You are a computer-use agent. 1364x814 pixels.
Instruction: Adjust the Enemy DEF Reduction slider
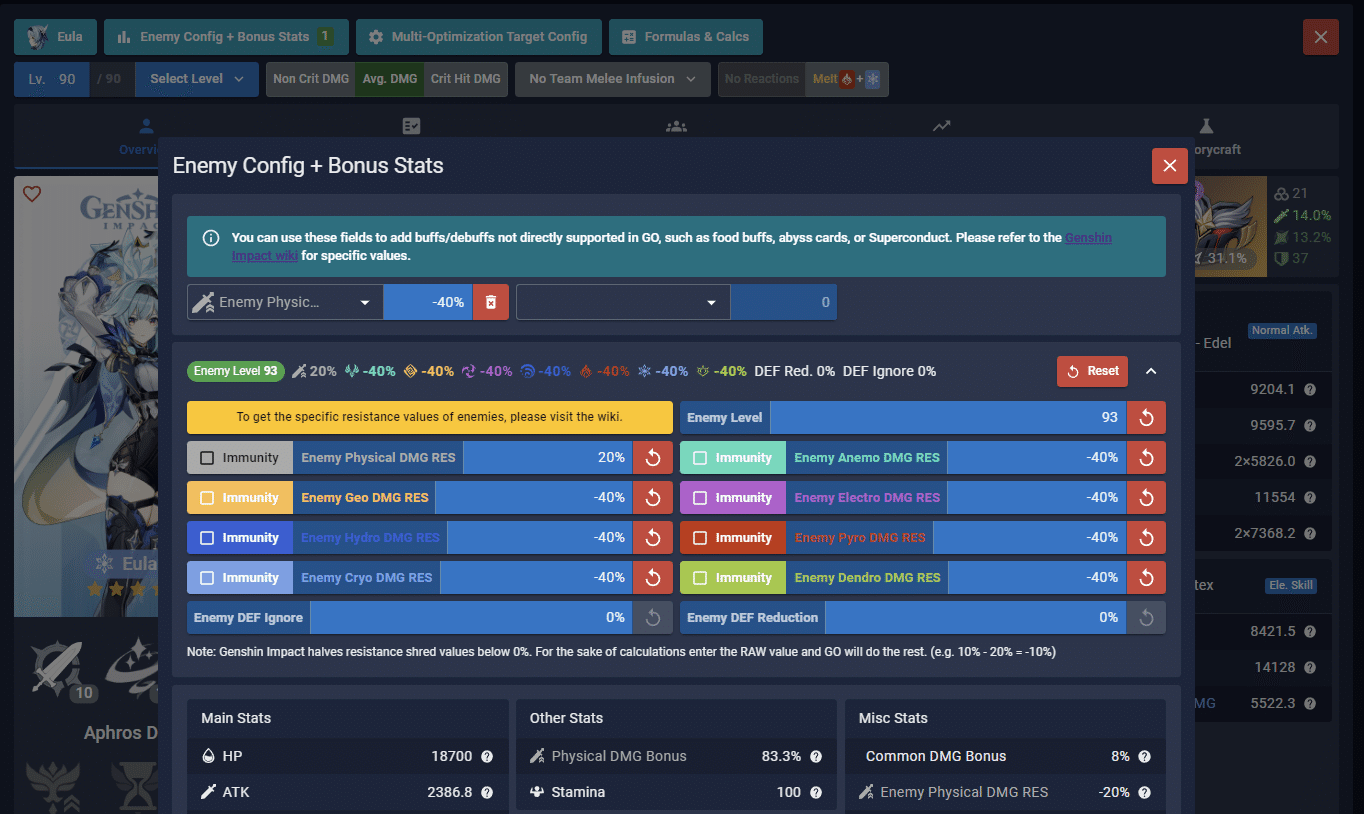(x=975, y=617)
